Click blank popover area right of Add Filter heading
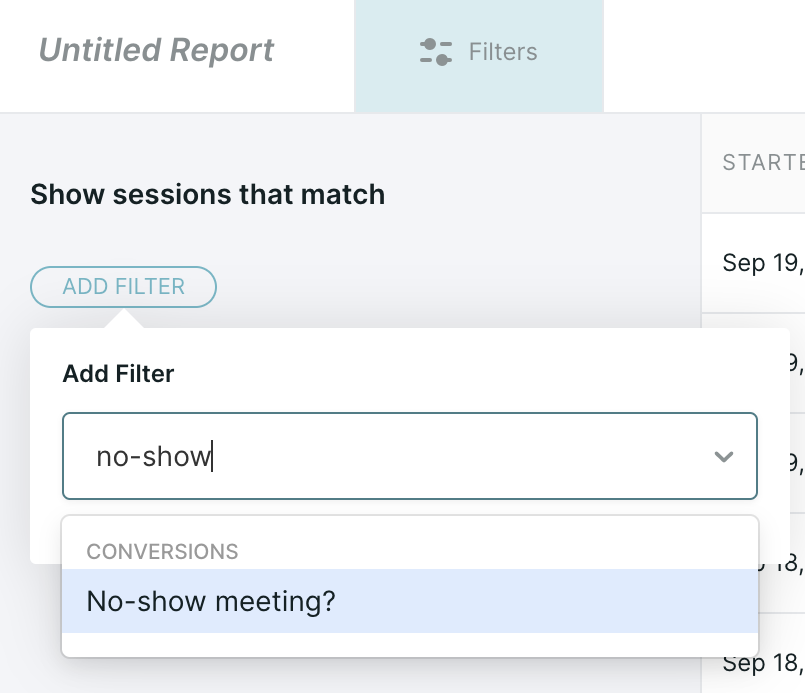Image resolution: width=805 pixels, height=693 pixels. pyautogui.click(x=477, y=373)
